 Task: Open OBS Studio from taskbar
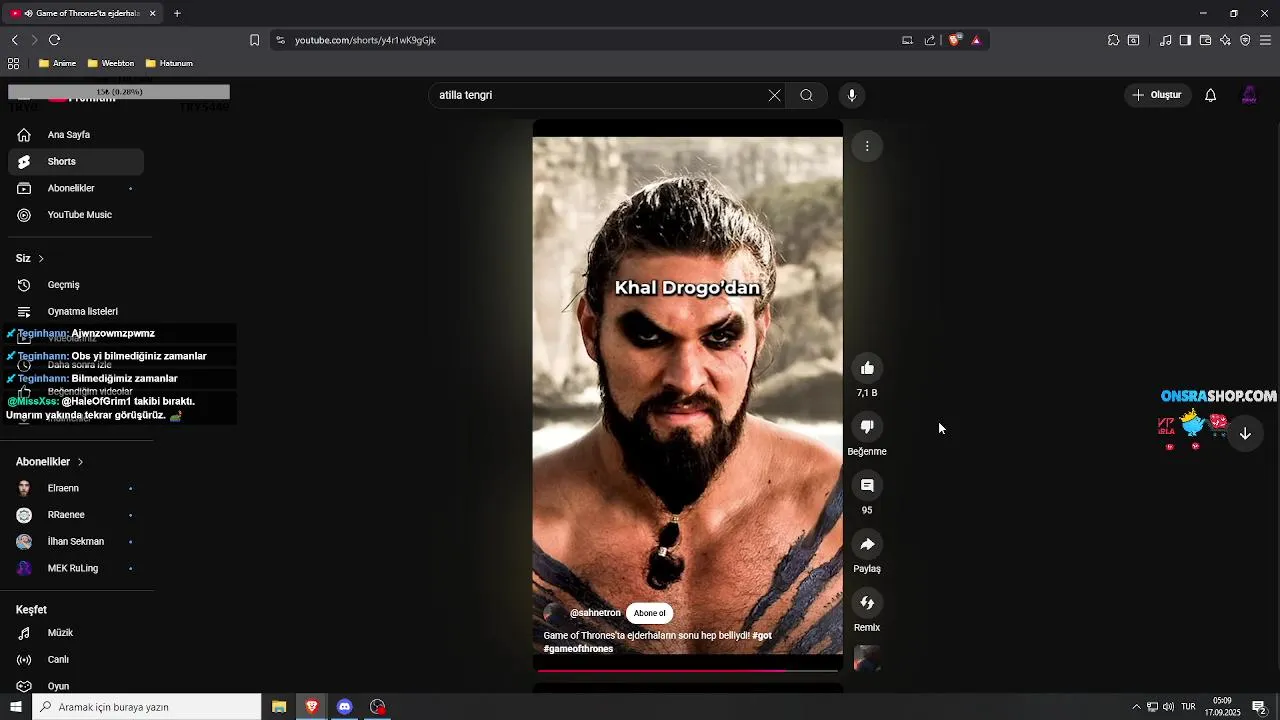tap(377, 707)
